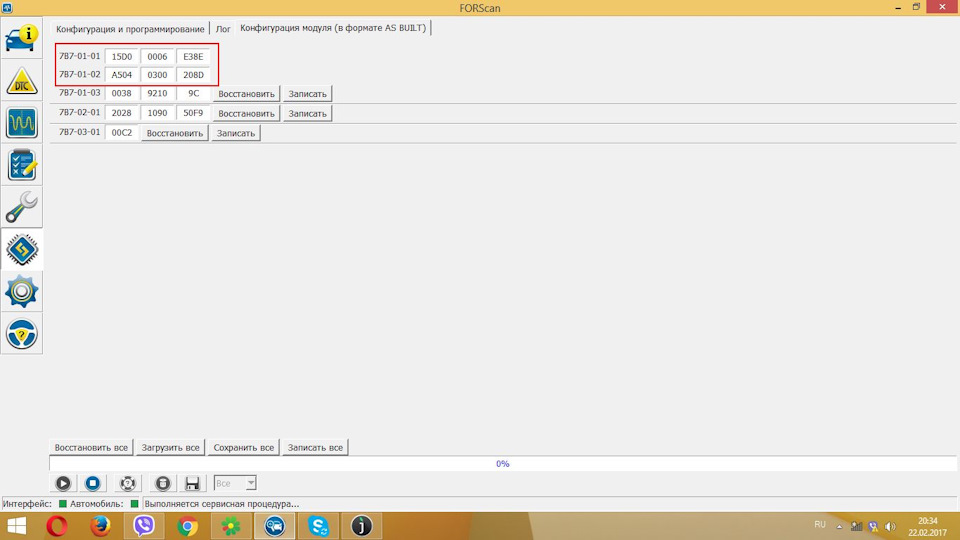
Task: Click the 'Интерфейс:' green status indicator
Action: pos(62,504)
